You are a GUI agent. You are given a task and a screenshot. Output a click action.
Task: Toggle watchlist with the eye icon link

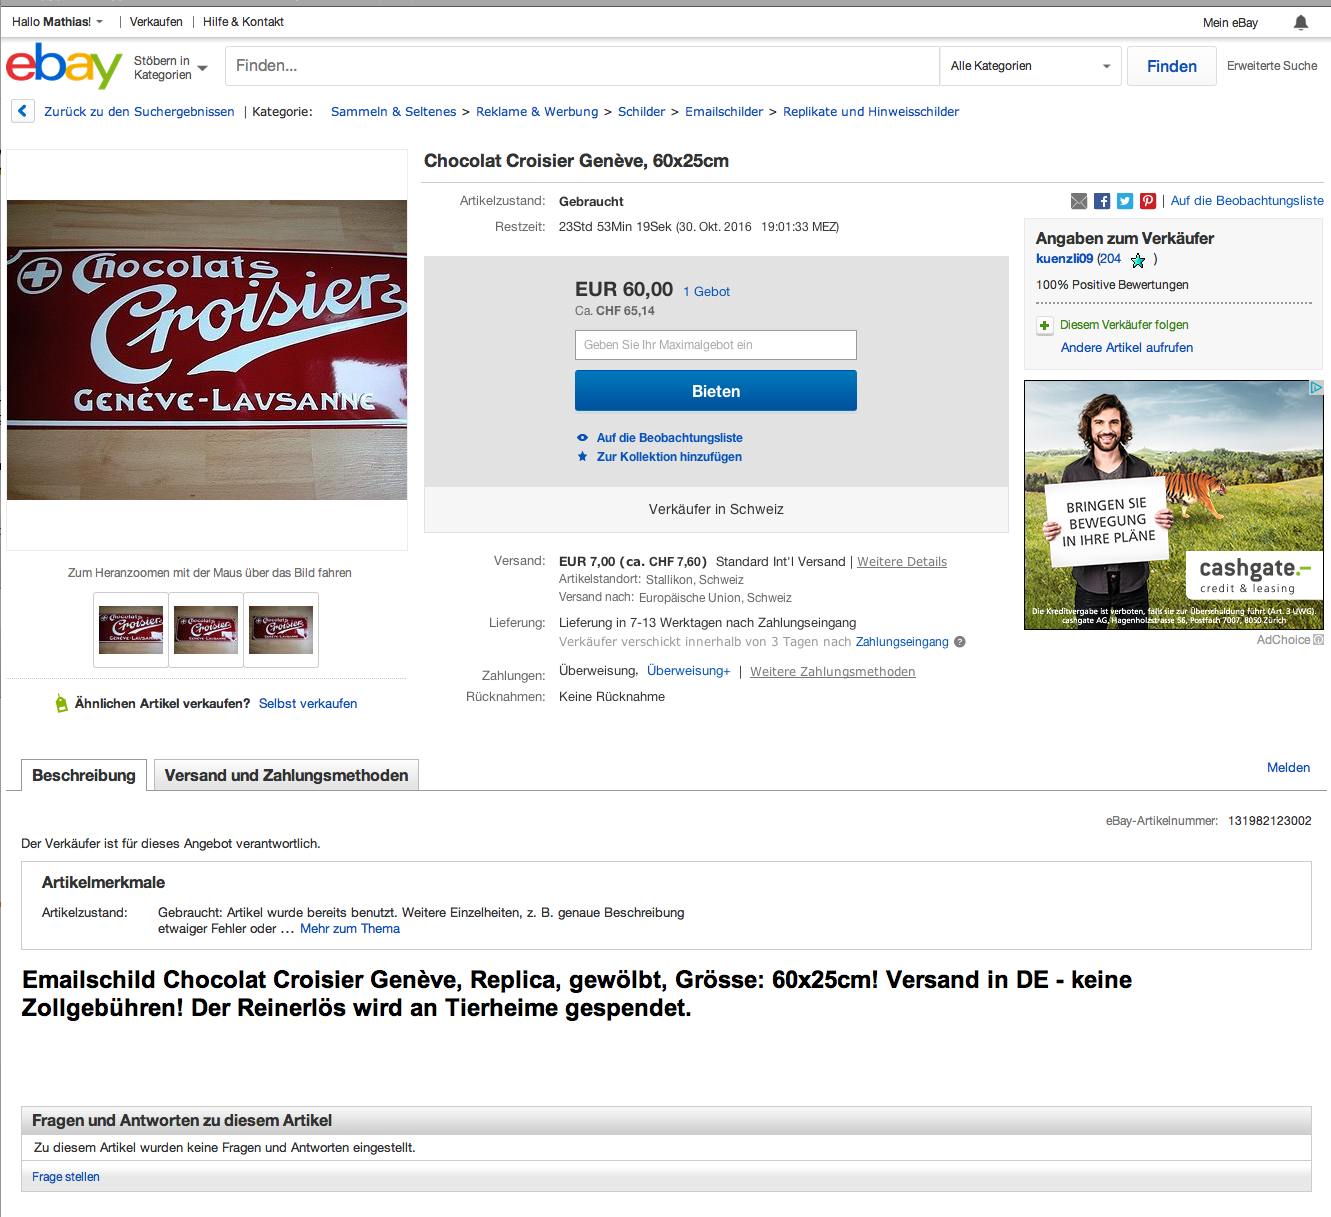pos(659,438)
